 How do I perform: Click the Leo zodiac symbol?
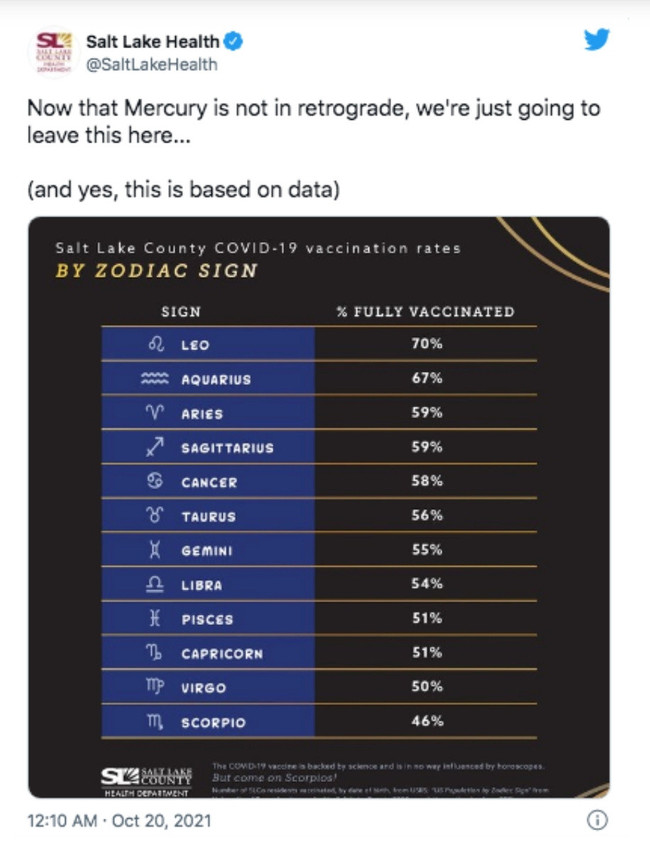155,344
